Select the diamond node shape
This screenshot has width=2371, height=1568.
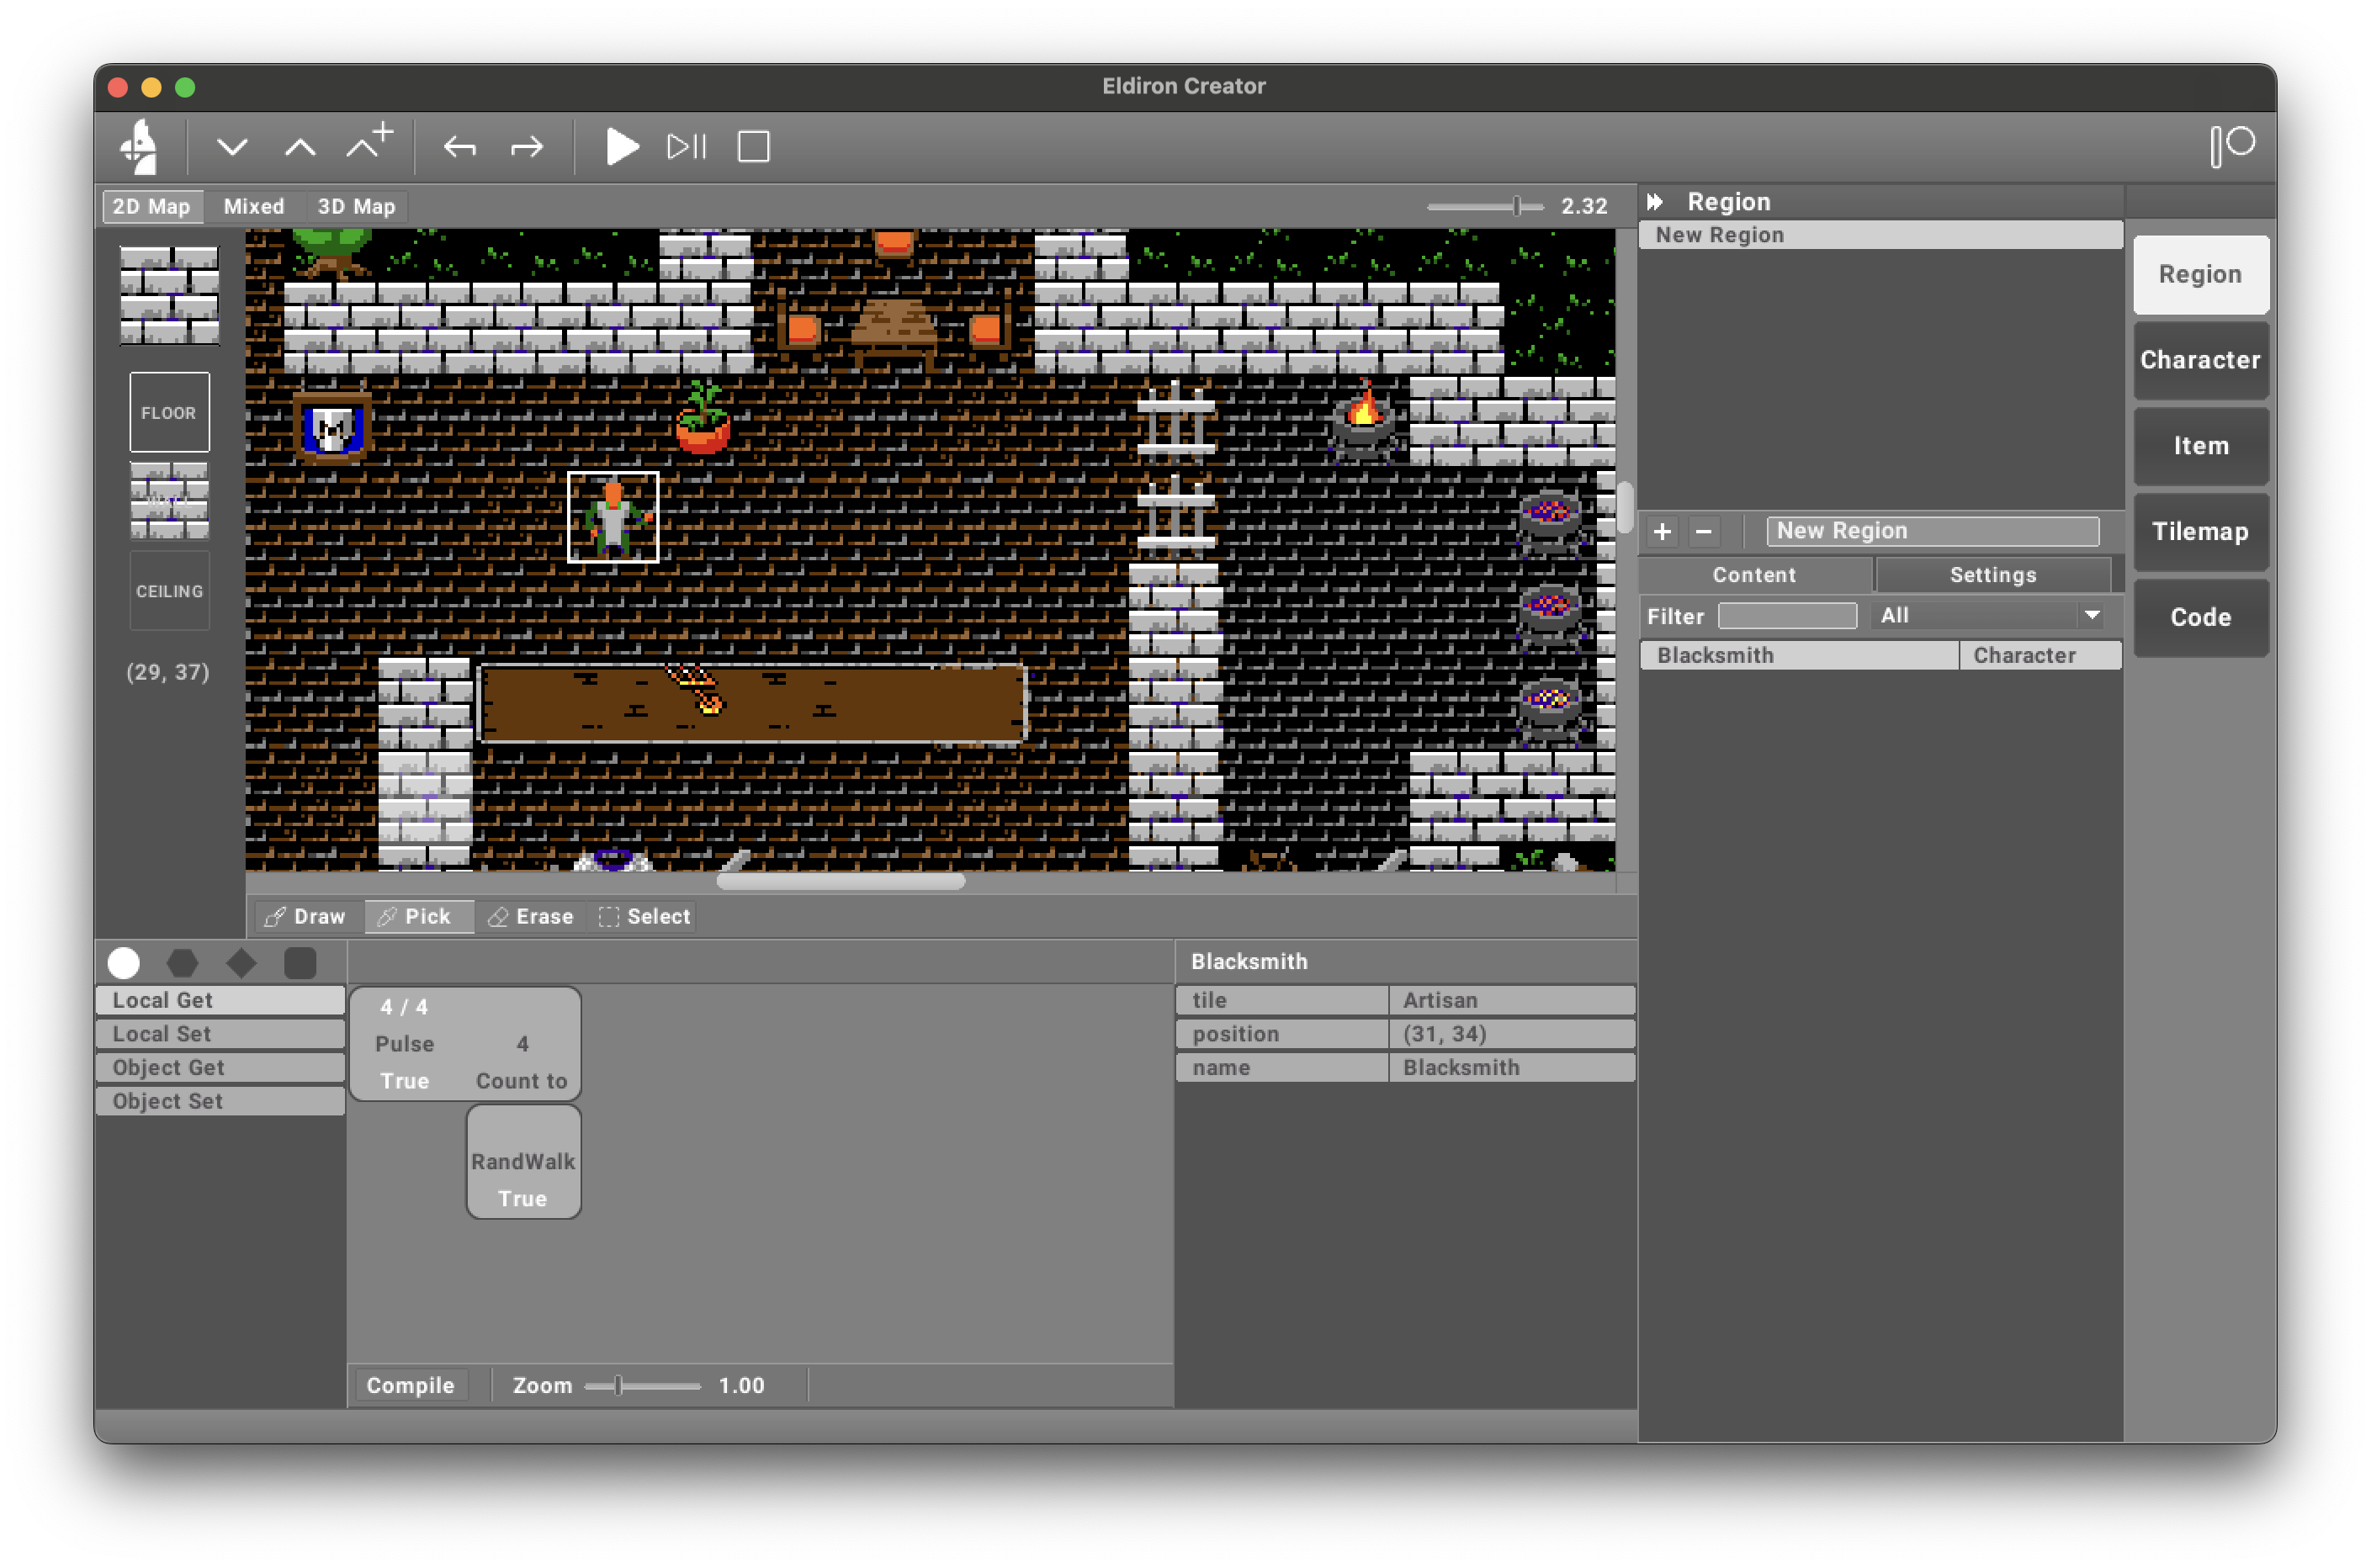241,963
